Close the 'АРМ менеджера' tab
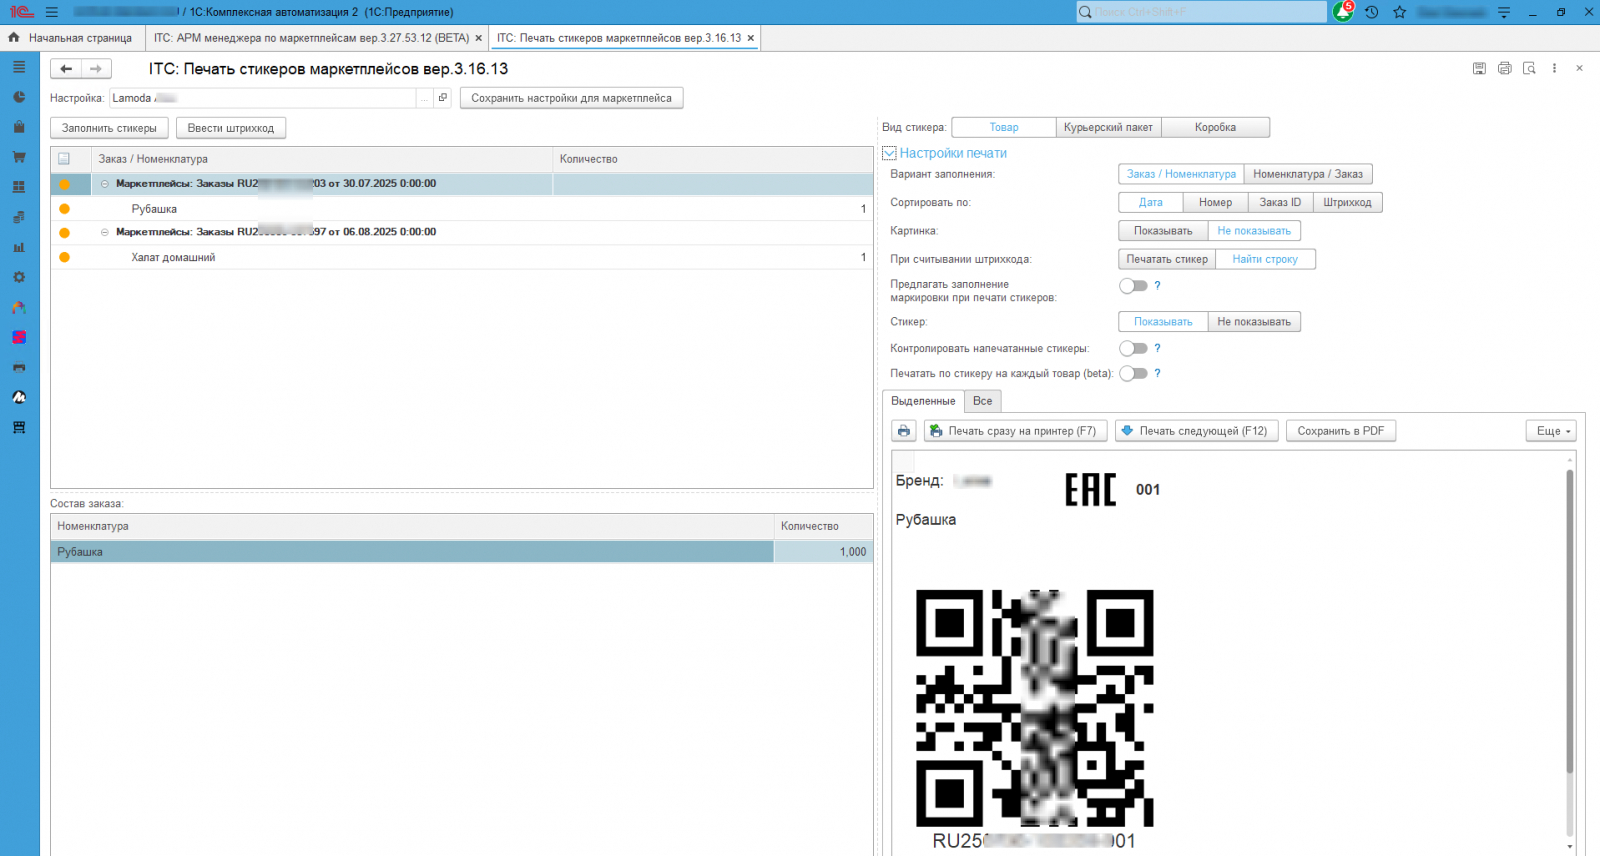 tap(478, 38)
